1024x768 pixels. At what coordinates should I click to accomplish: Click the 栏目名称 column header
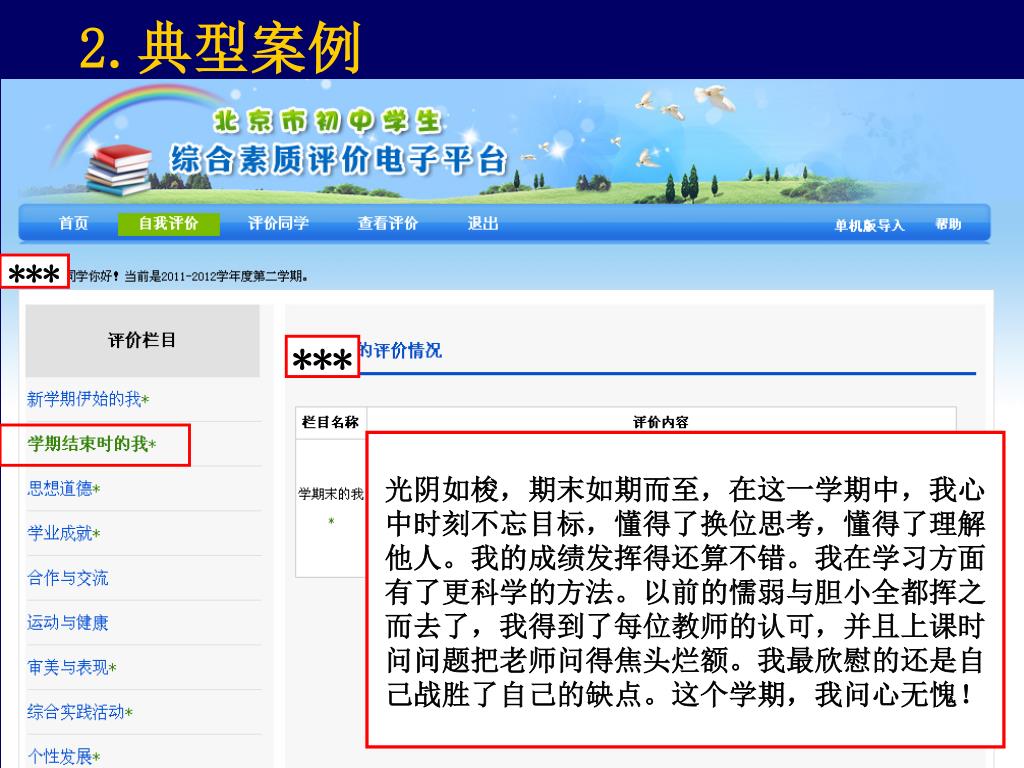point(330,422)
